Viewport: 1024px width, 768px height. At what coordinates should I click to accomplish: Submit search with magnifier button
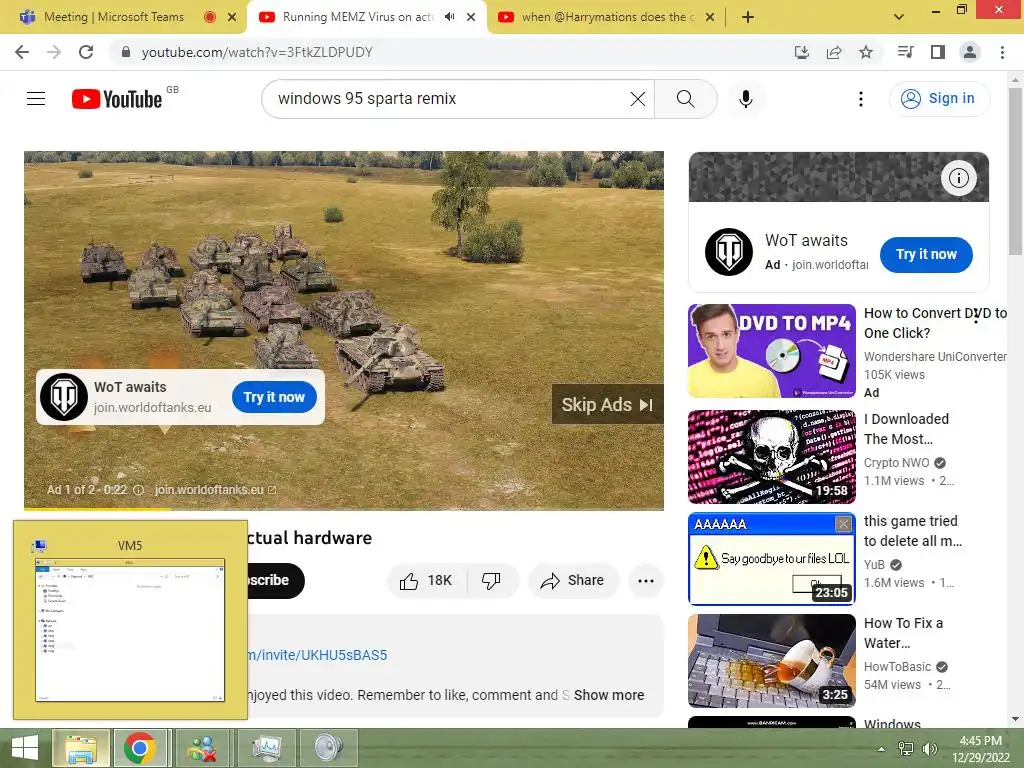coord(686,99)
